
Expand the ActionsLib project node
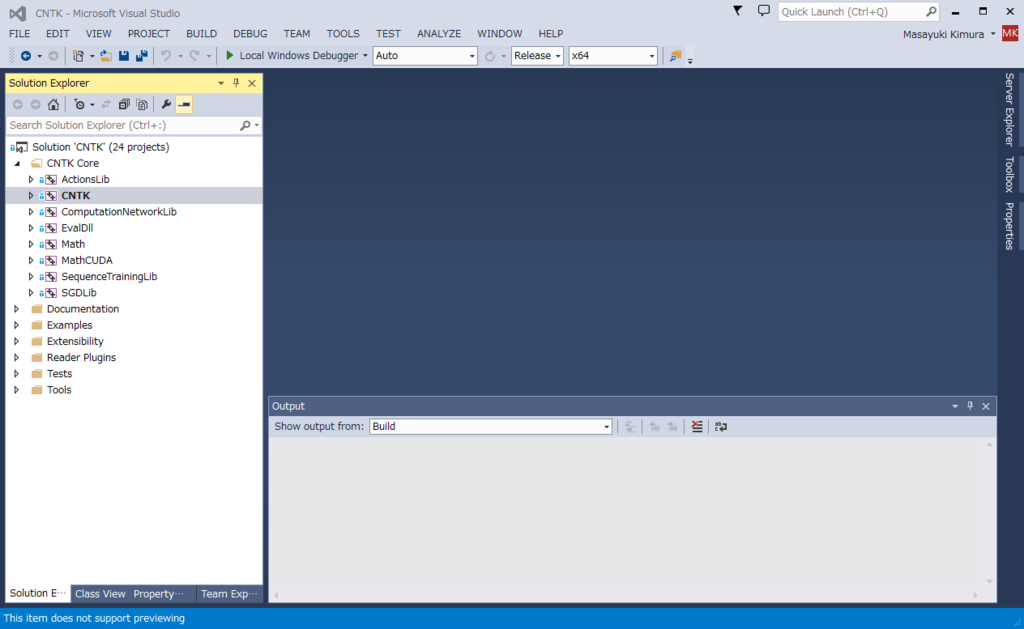coord(31,179)
